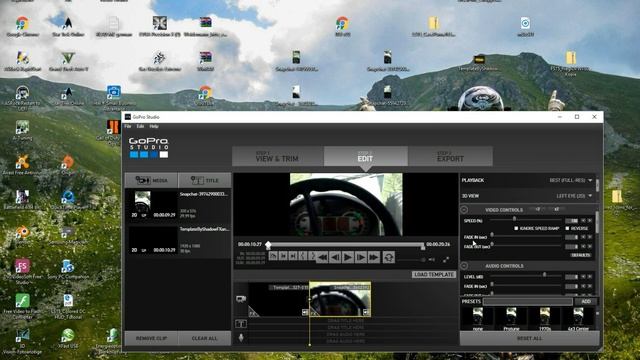Toggle the loop playback button
The image size is (640, 360).
(389, 258)
